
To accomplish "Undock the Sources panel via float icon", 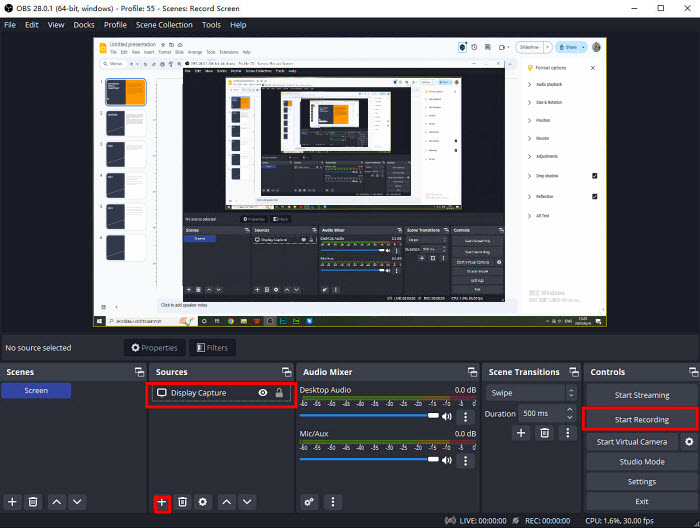I will (x=286, y=372).
